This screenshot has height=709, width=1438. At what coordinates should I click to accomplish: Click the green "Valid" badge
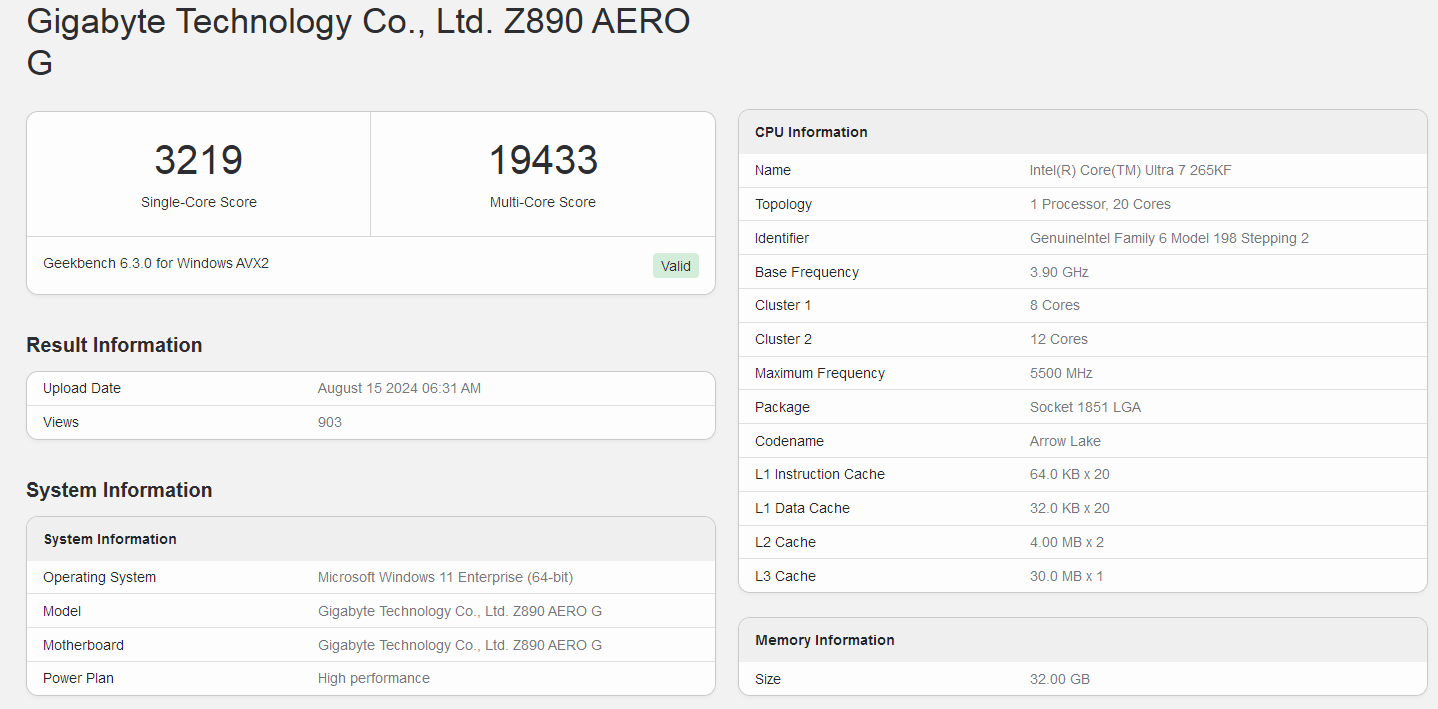pyautogui.click(x=676, y=266)
